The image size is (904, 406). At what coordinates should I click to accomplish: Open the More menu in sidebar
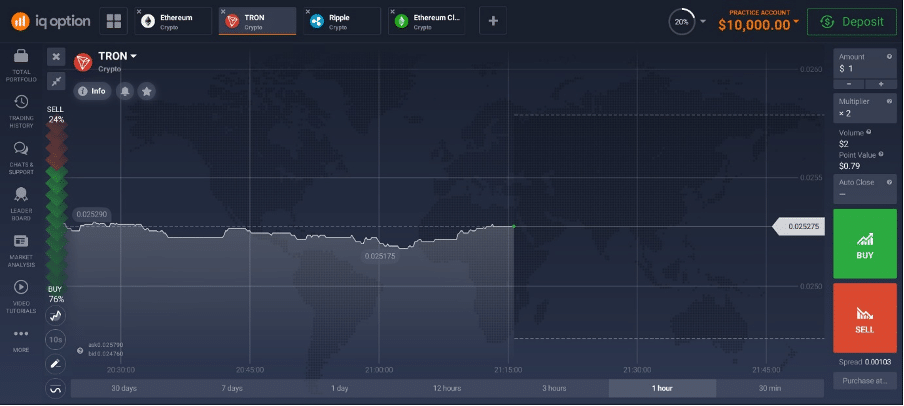click(21, 340)
